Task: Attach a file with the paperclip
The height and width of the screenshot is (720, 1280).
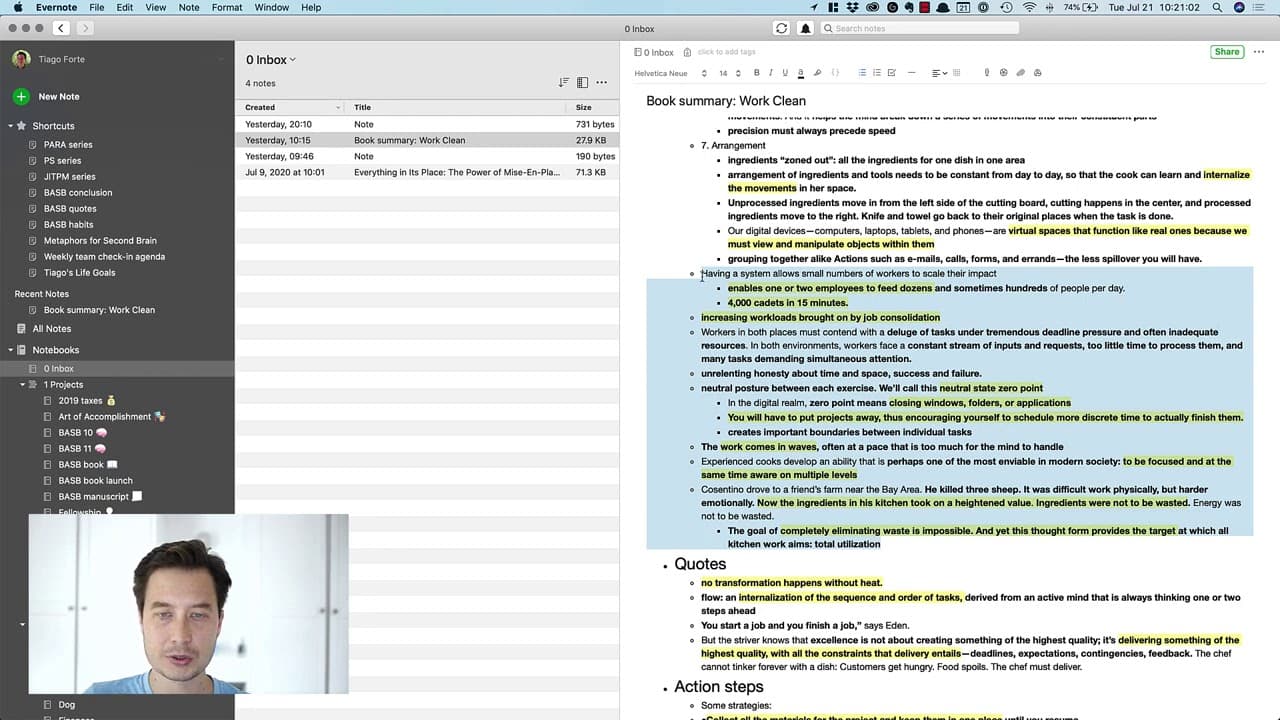Action: point(1021,73)
